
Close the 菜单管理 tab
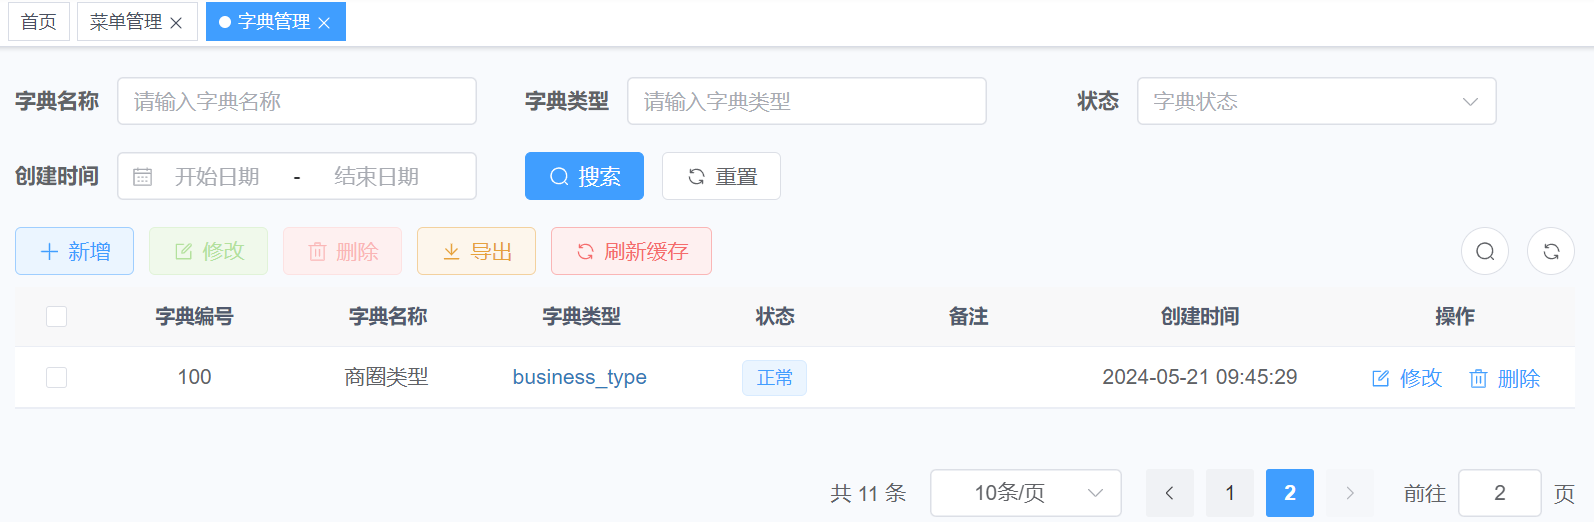[176, 23]
